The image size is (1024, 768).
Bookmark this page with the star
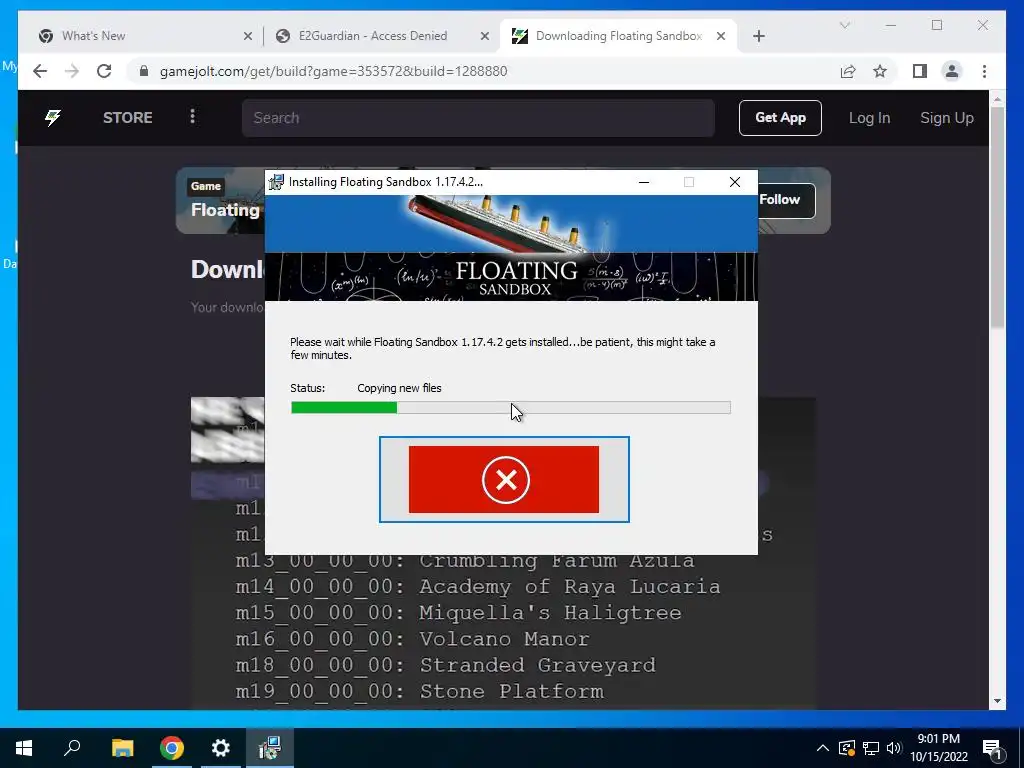[880, 71]
